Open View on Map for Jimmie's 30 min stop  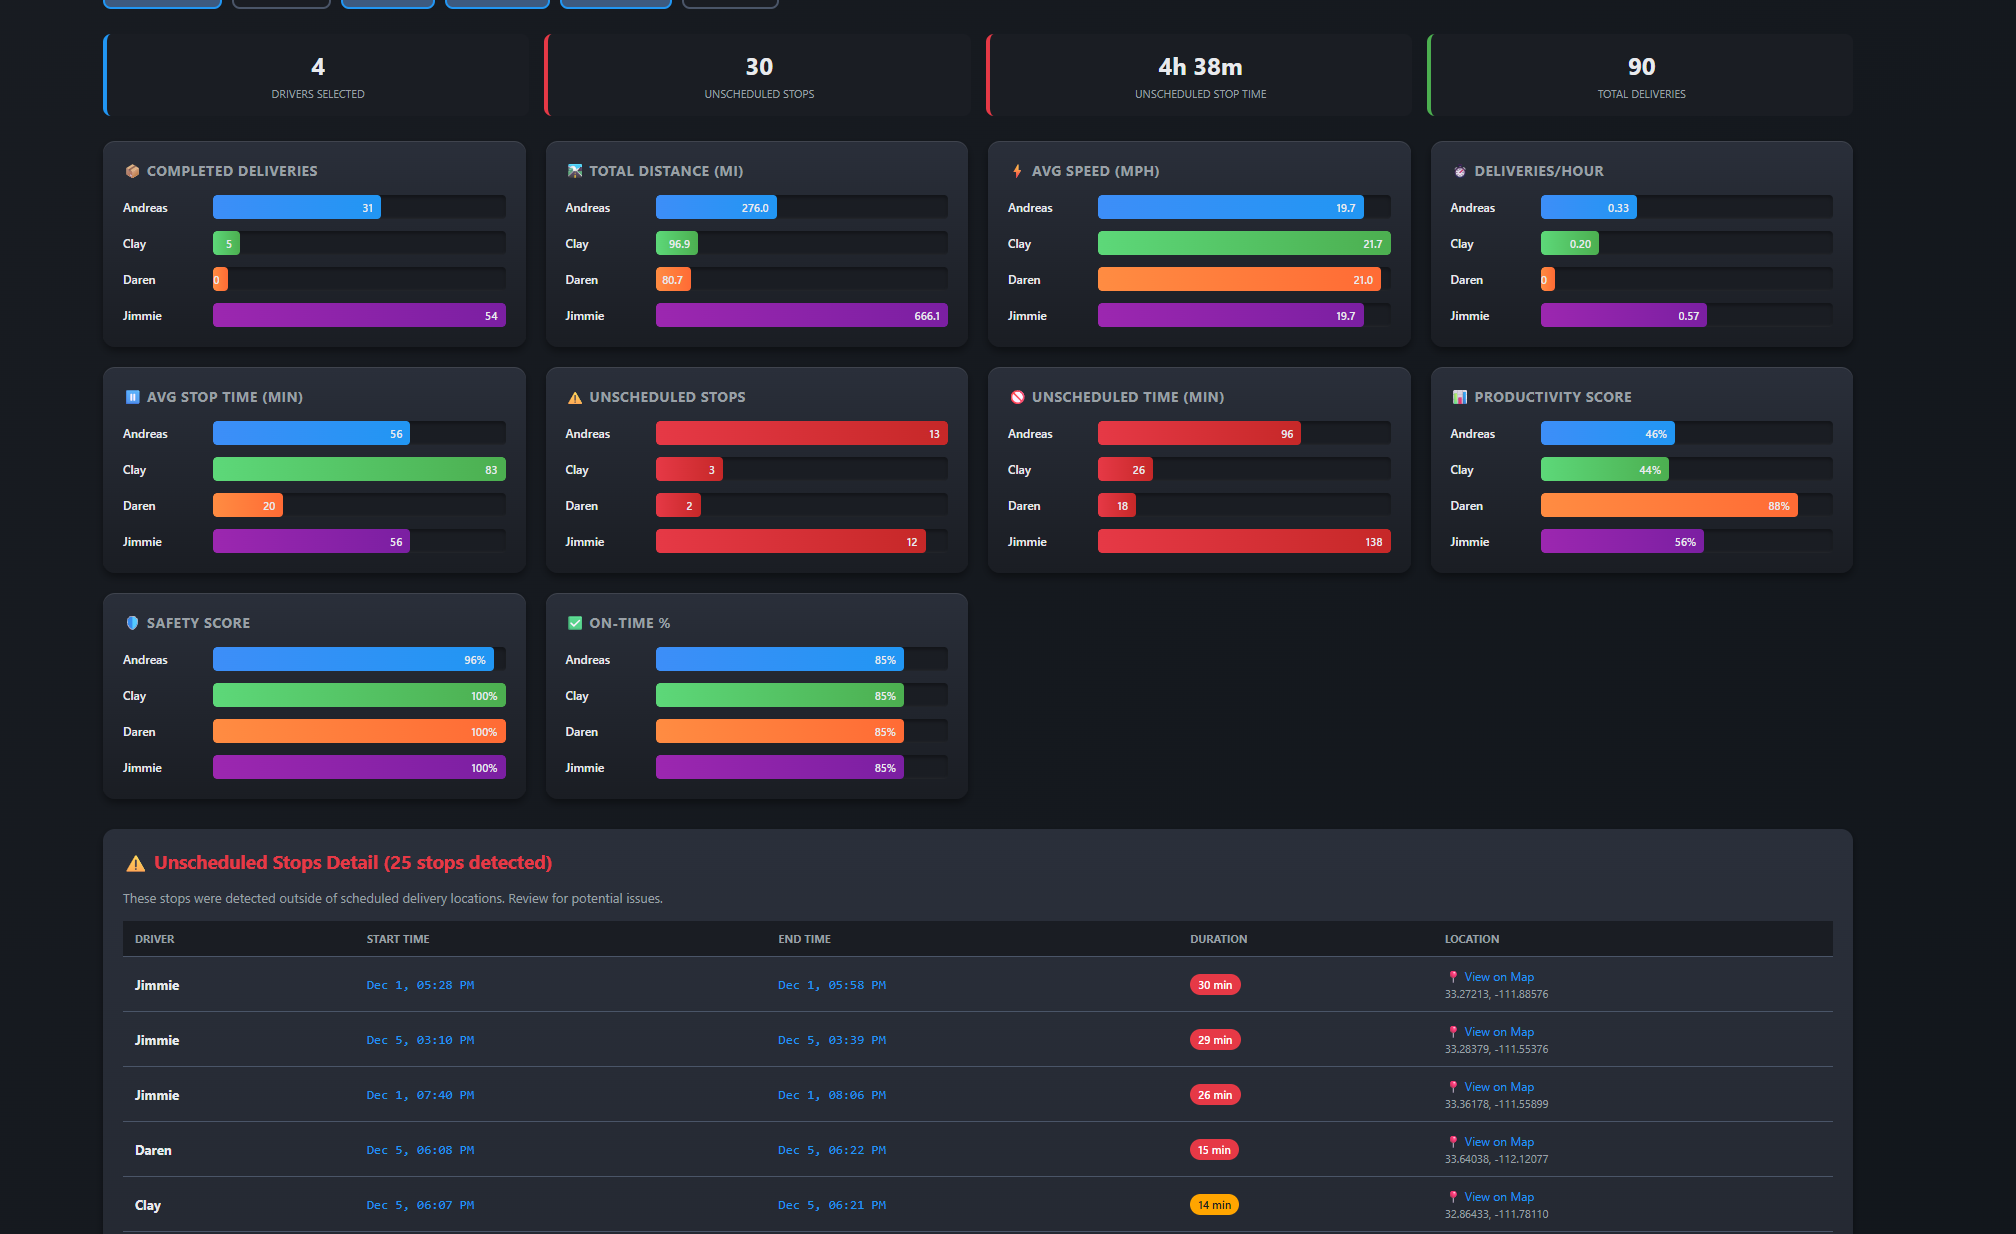(1498, 977)
